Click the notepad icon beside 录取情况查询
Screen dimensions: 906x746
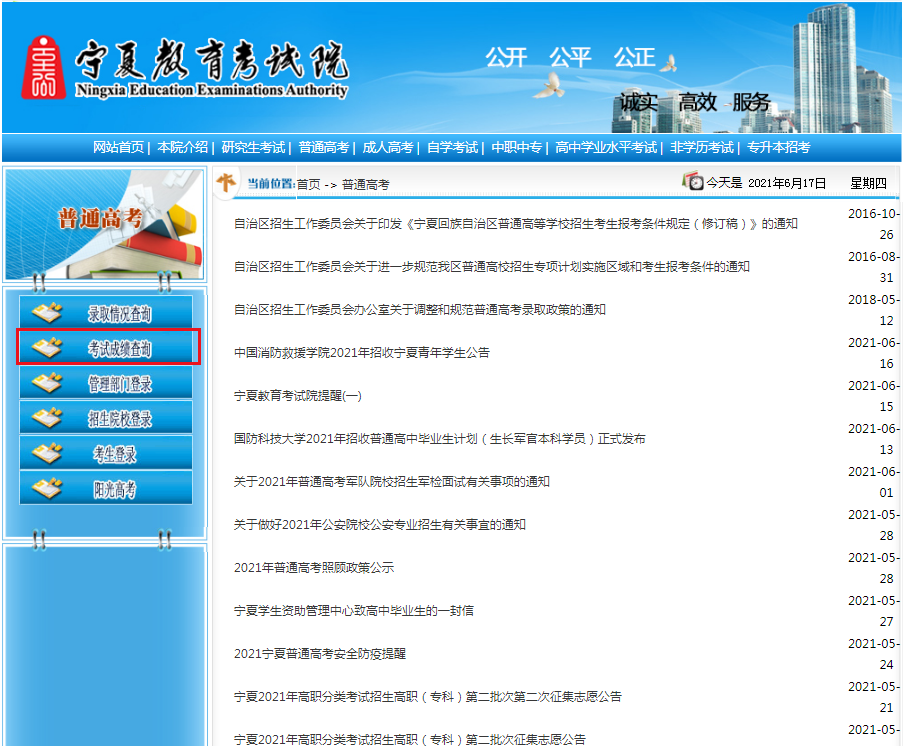[x=47, y=313]
